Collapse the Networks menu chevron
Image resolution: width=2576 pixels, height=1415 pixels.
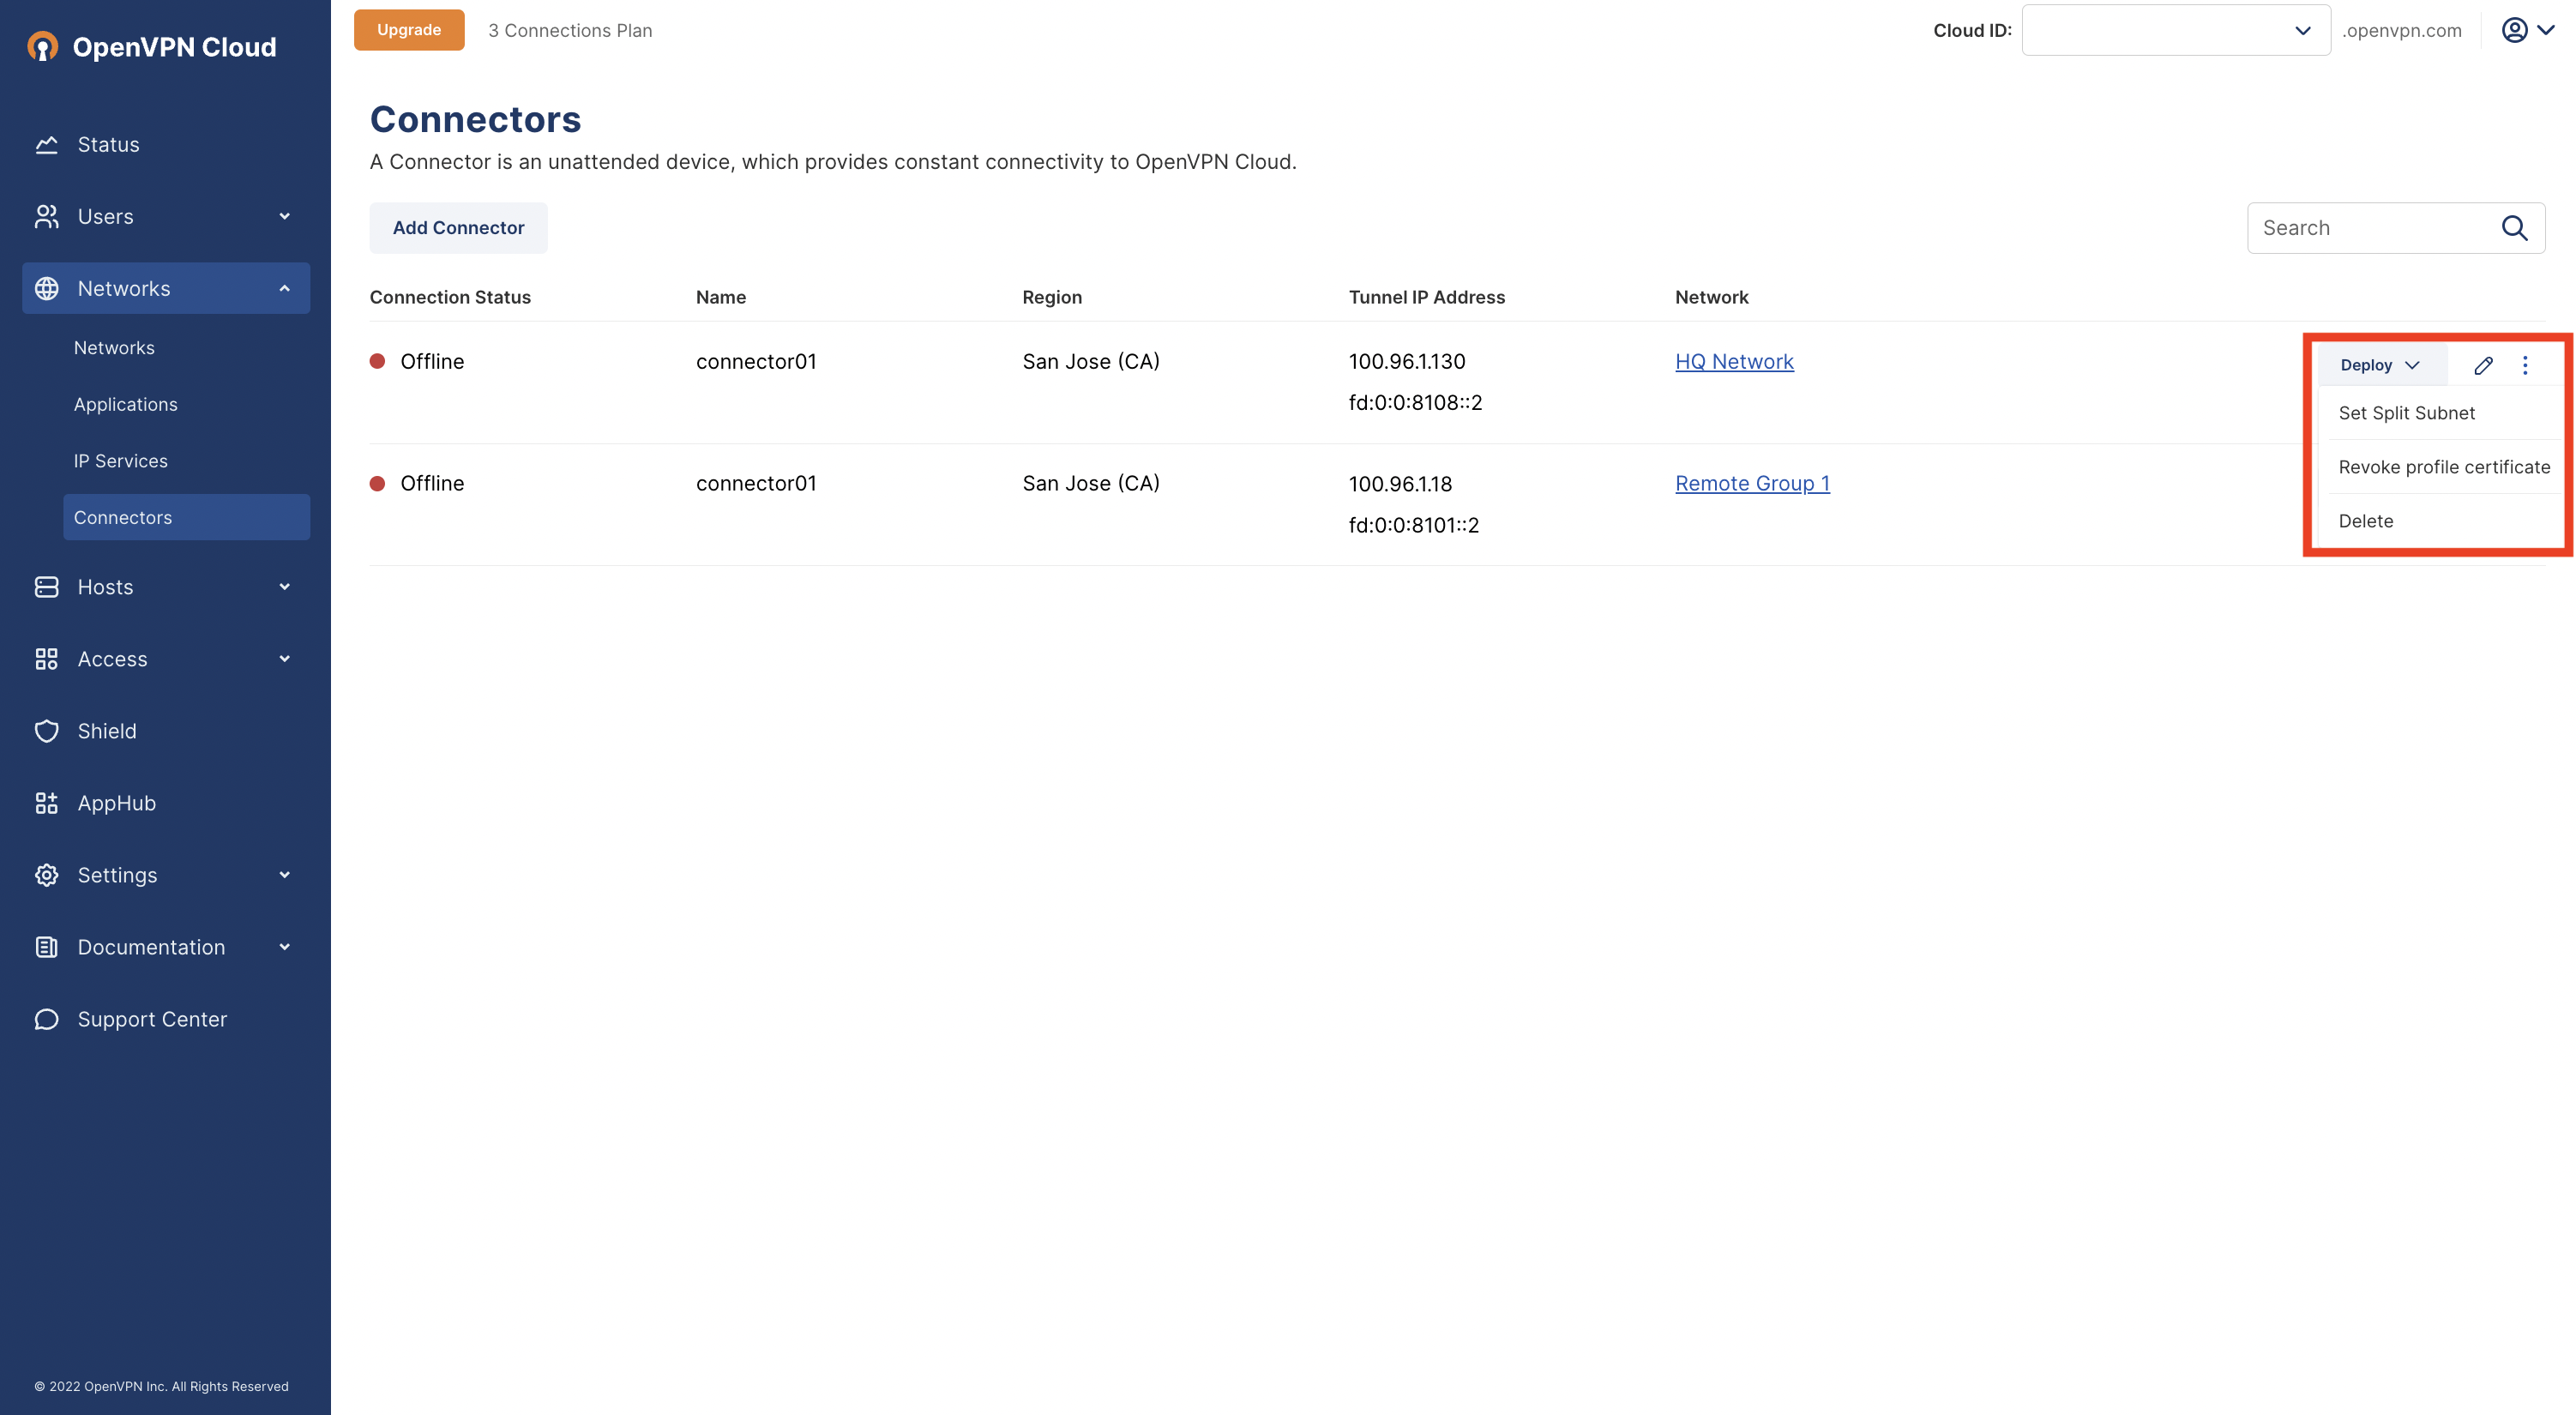tap(284, 288)
